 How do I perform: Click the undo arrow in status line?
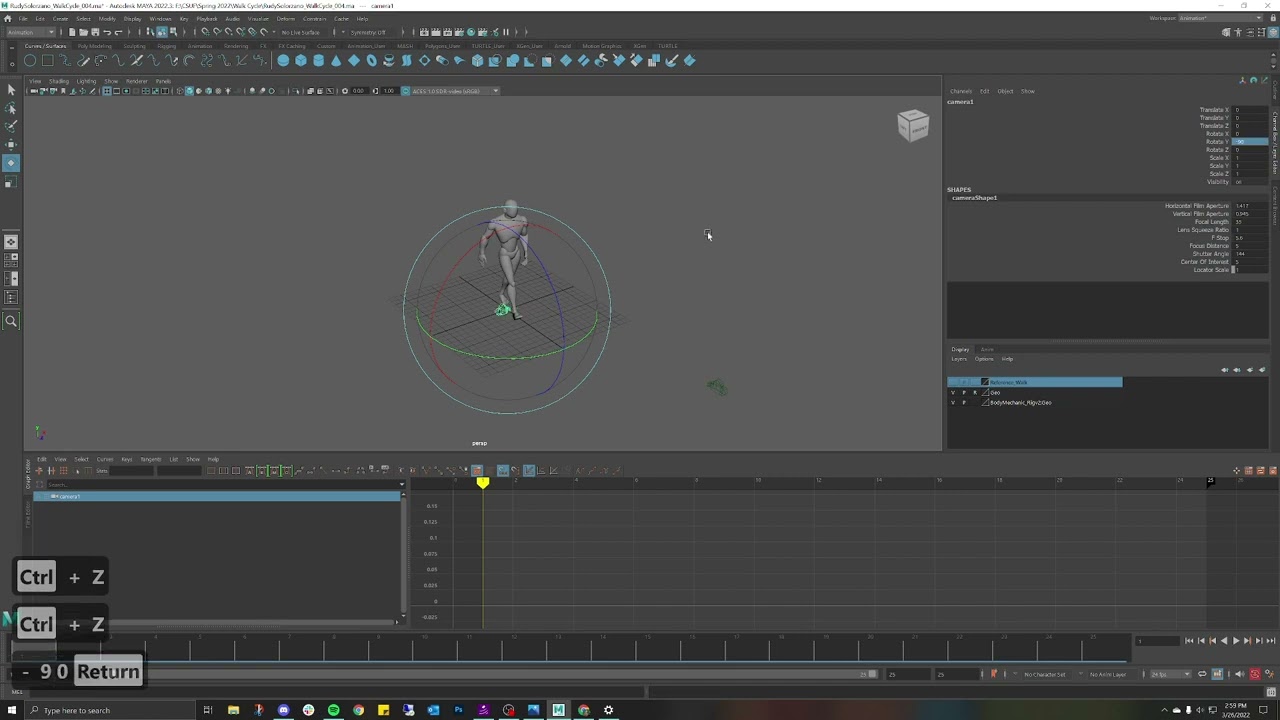point(107,32)
